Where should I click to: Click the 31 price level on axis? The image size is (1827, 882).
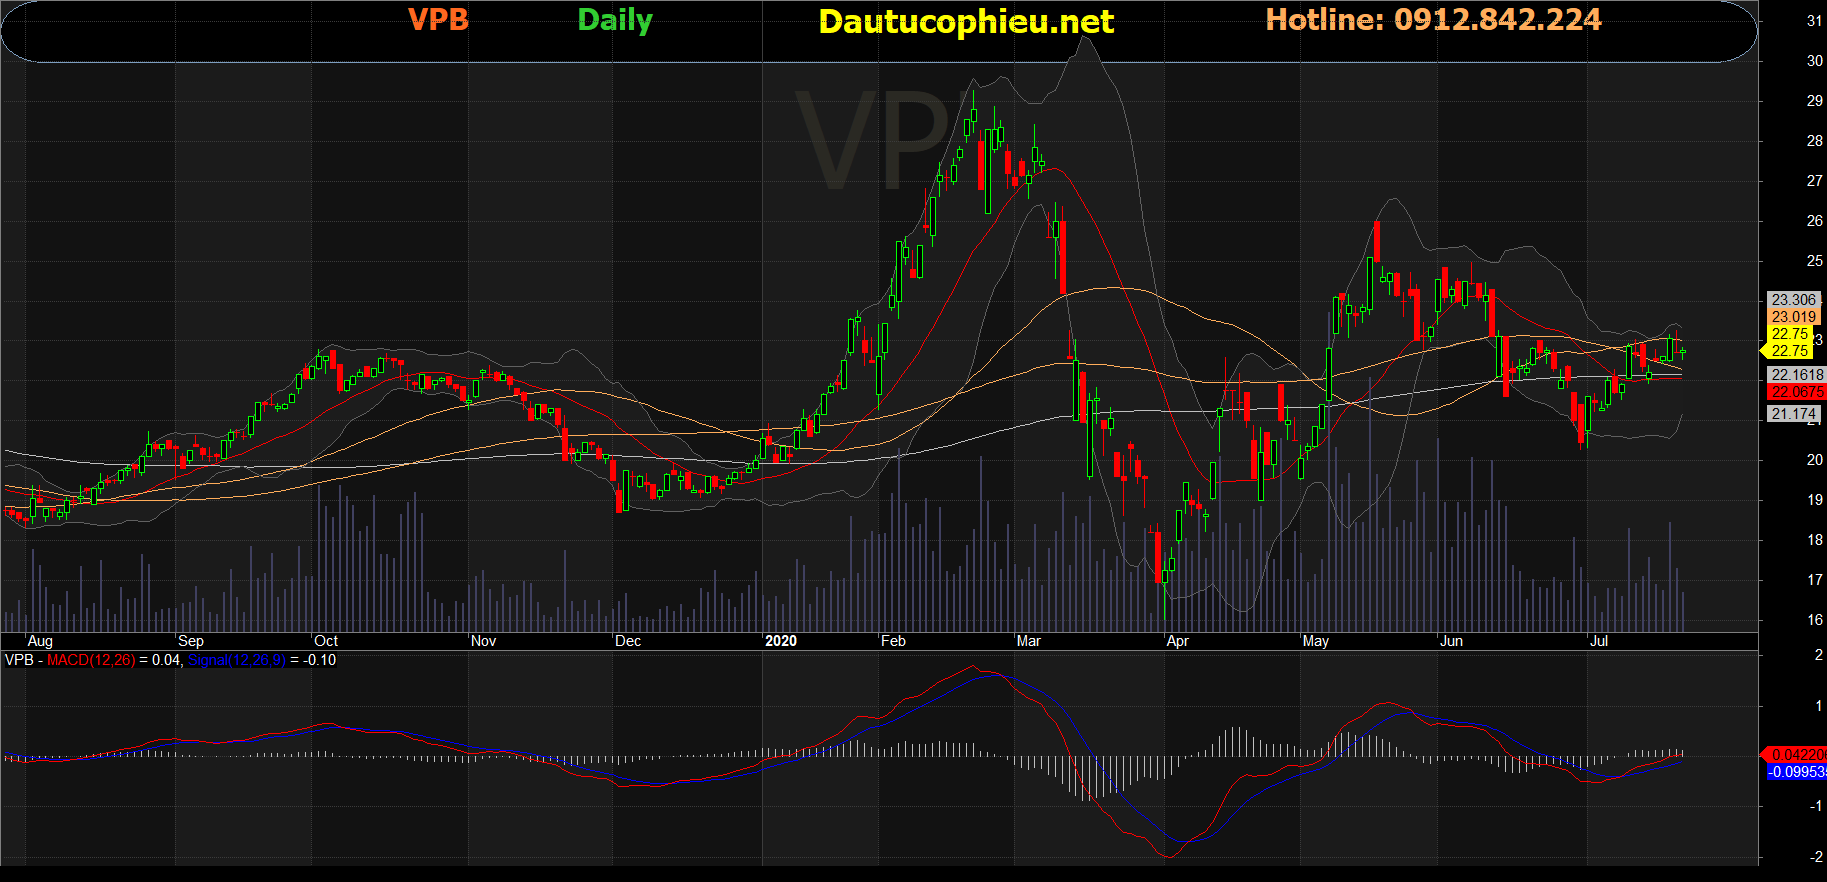coord(1814,21)
